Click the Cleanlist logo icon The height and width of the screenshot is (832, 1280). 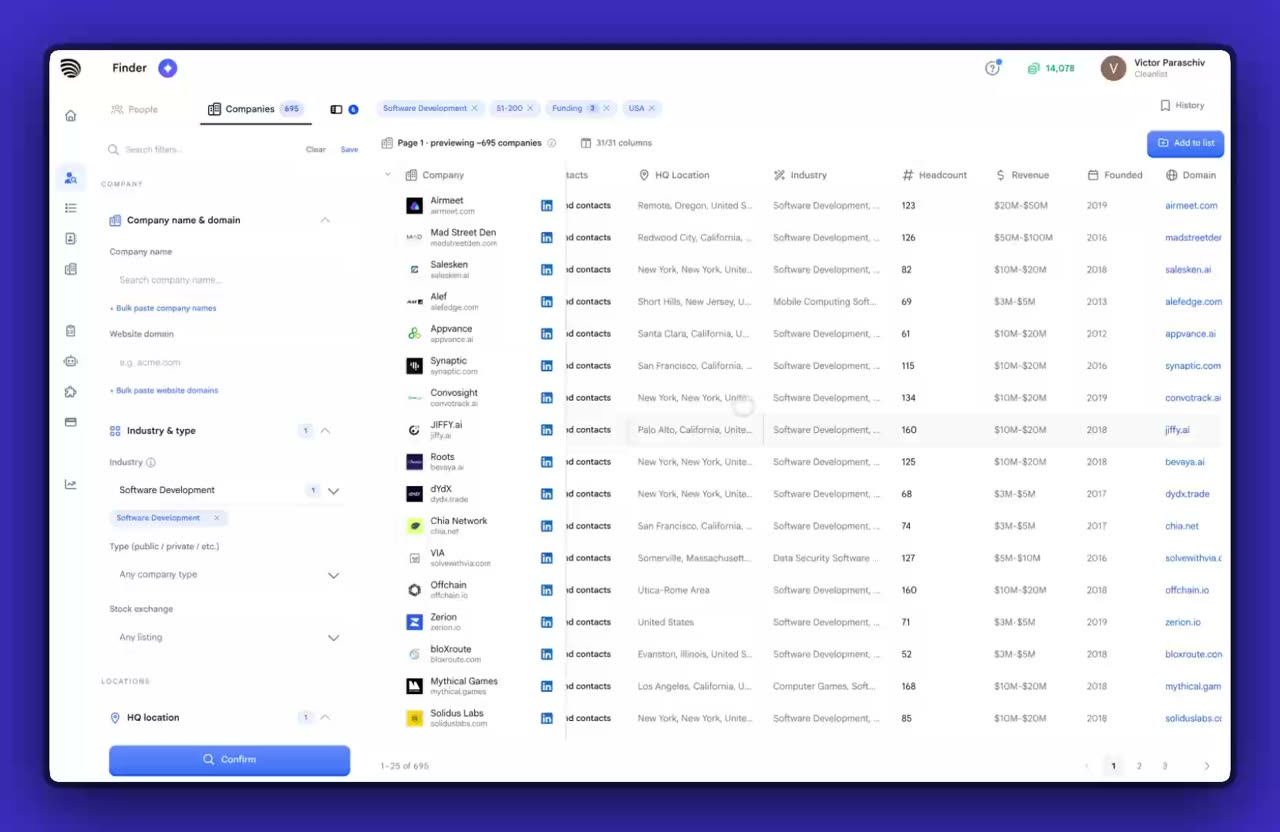coord(70,68)
